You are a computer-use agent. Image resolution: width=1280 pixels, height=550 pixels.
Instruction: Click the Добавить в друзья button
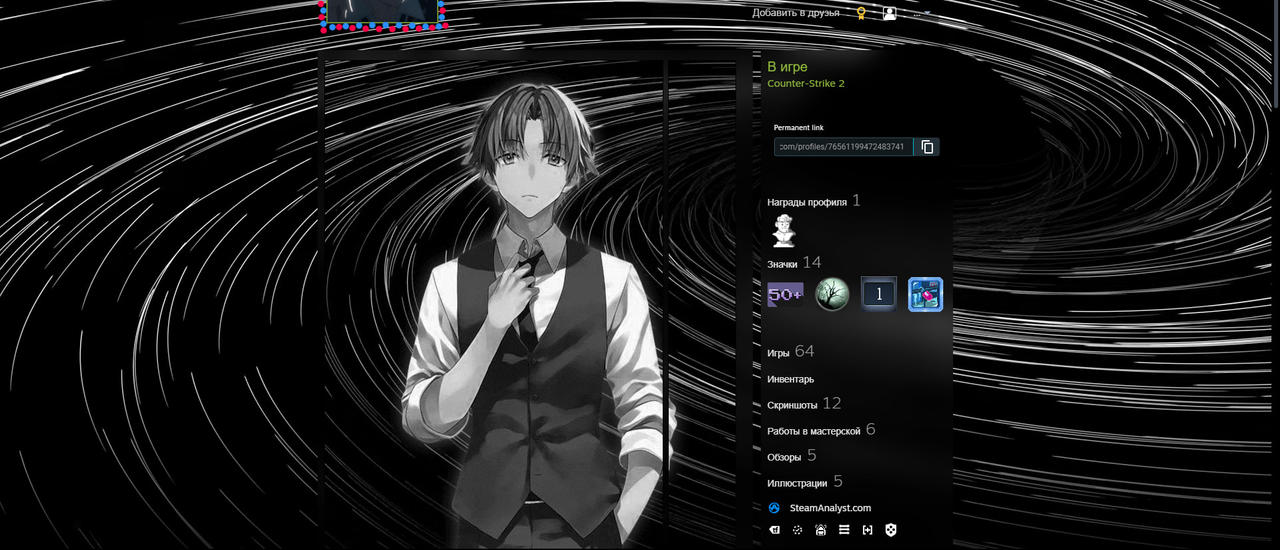[x=796, y=13]
